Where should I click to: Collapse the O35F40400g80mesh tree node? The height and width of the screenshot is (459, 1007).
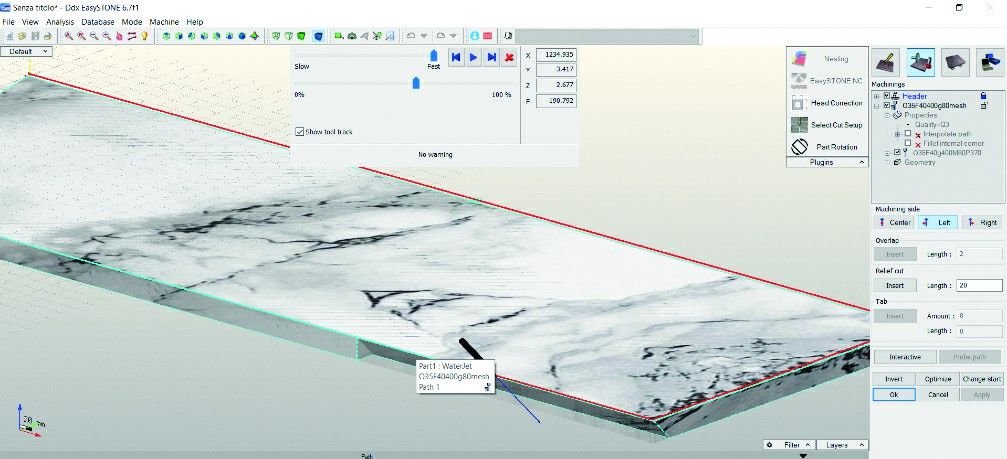[x=876, y=106]
